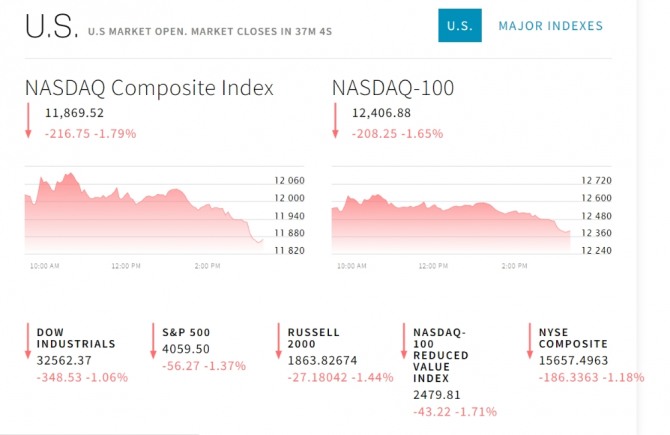Open the NASDAQ-100 heading link
Image resolution: width=670 pixels, height=435 pixels.
click(x=393, y=88)
